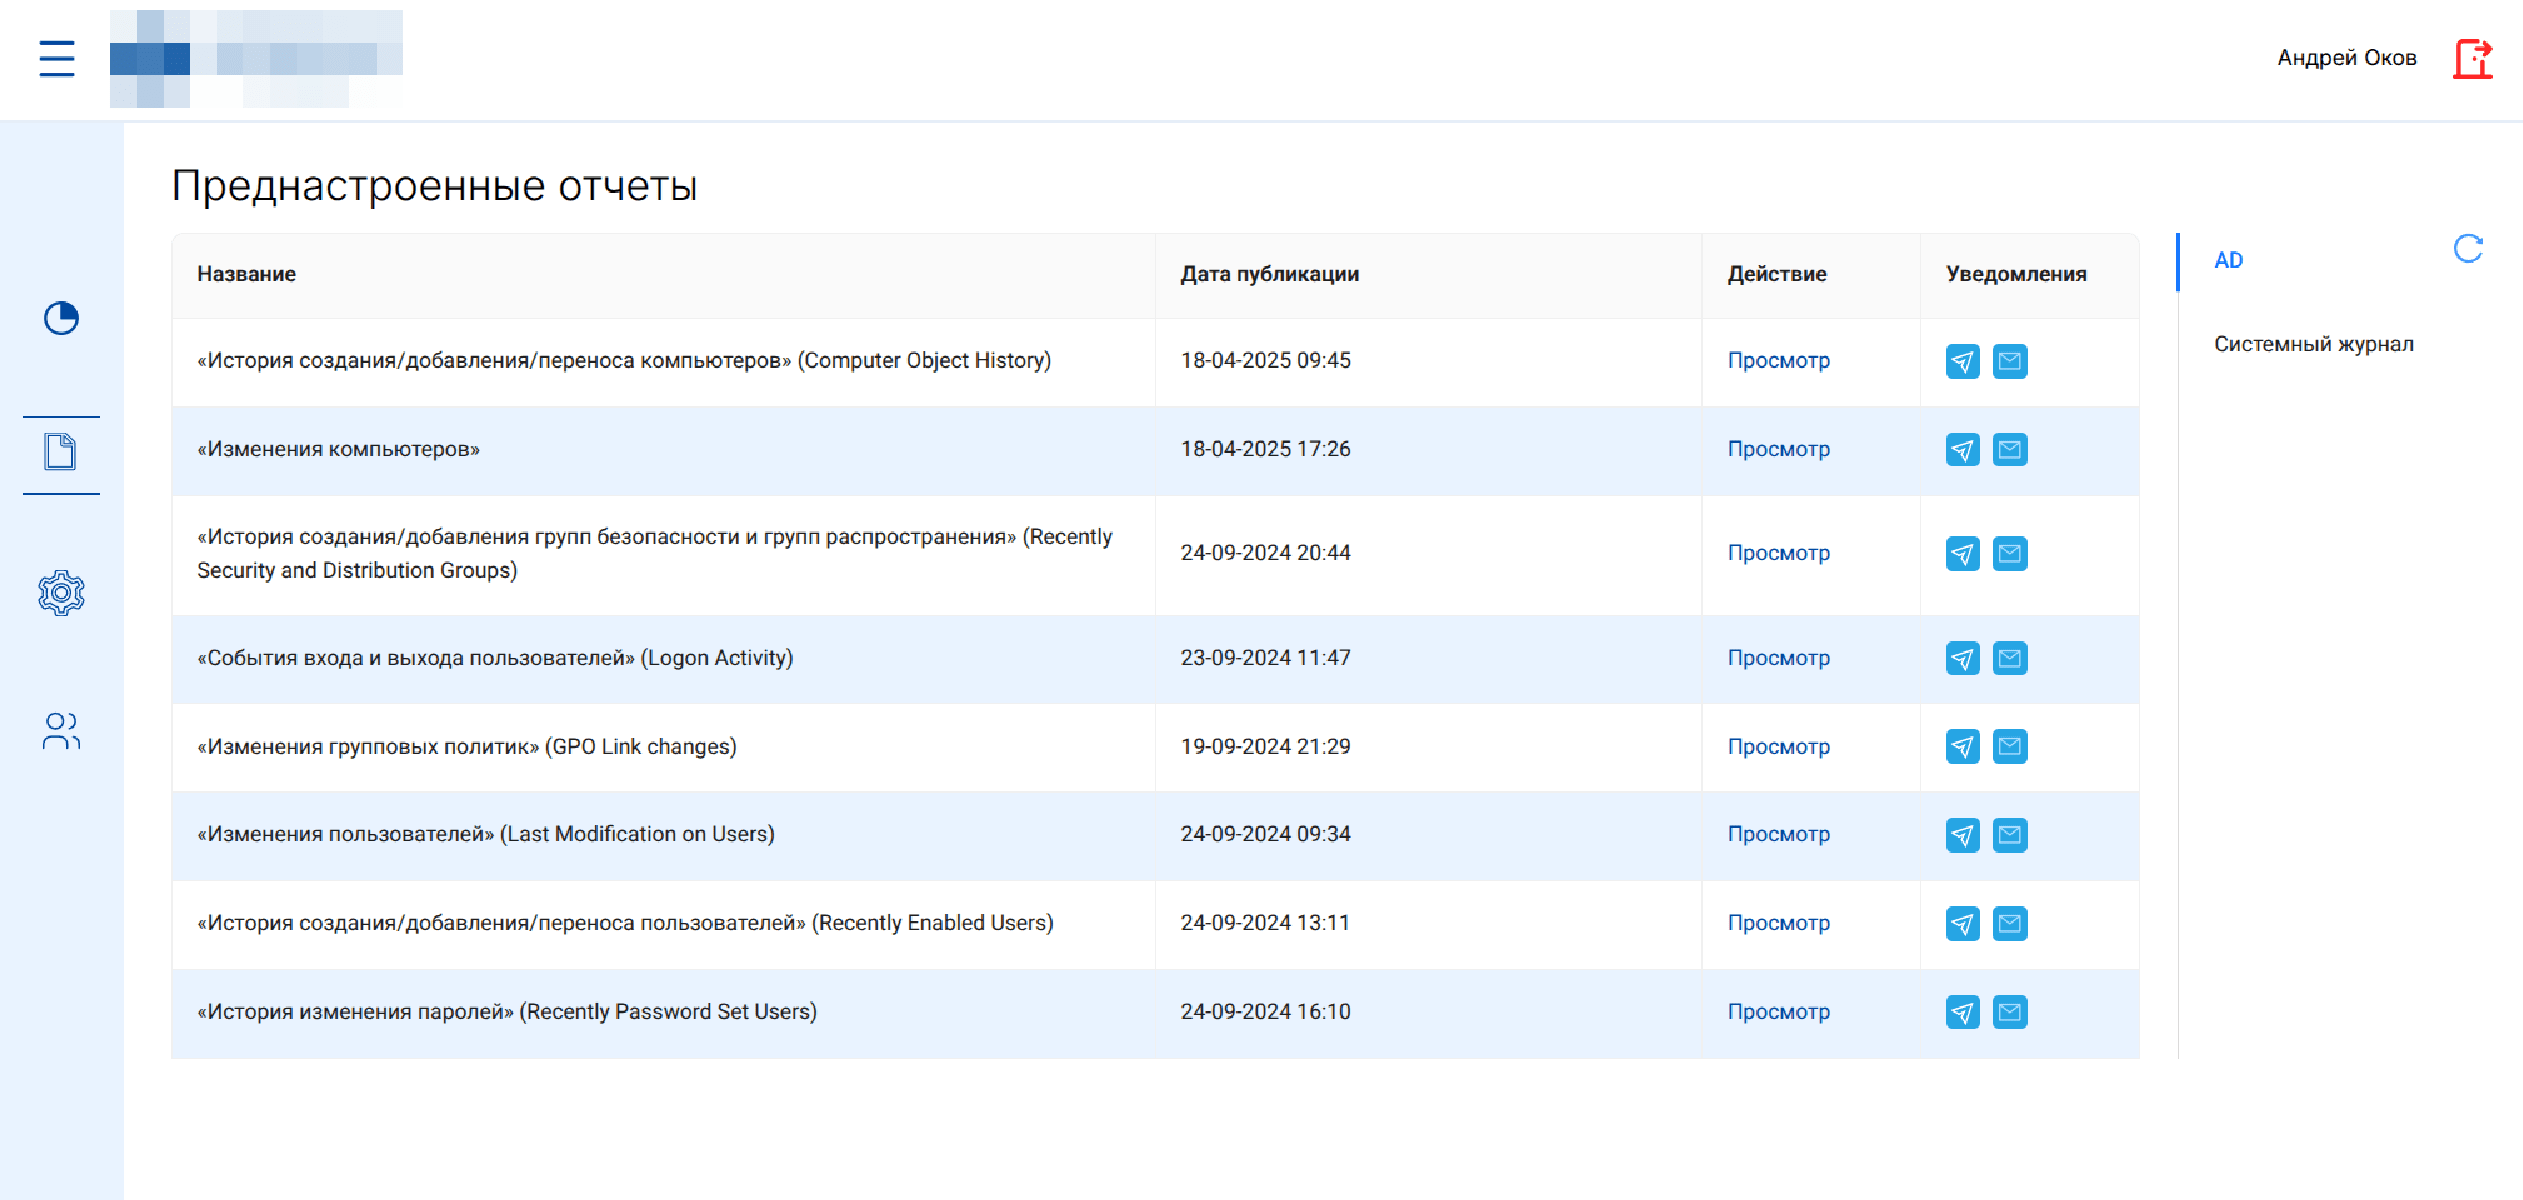Open the users sidebar icon
This screenshot has width=2523, height=1200.
[x=61, y=731]
